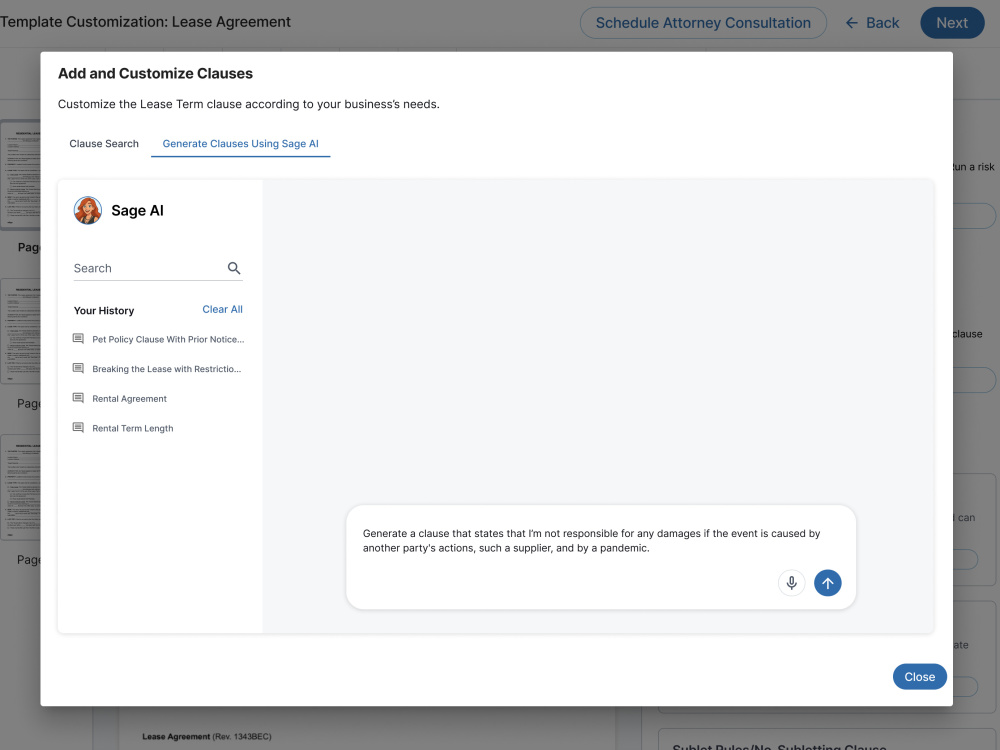Close the Add and Customize Clauses dialog

pos(919,677)
